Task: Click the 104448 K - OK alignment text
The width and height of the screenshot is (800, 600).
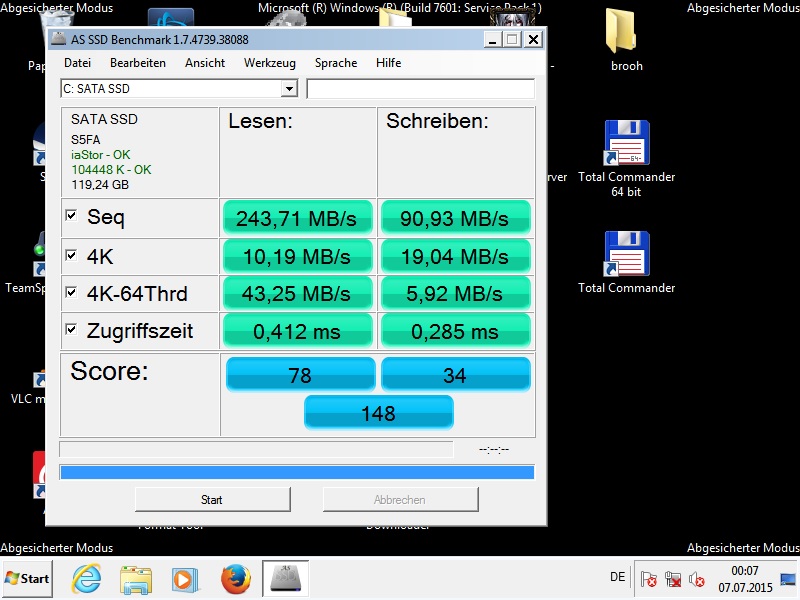Action: [111, 169]
